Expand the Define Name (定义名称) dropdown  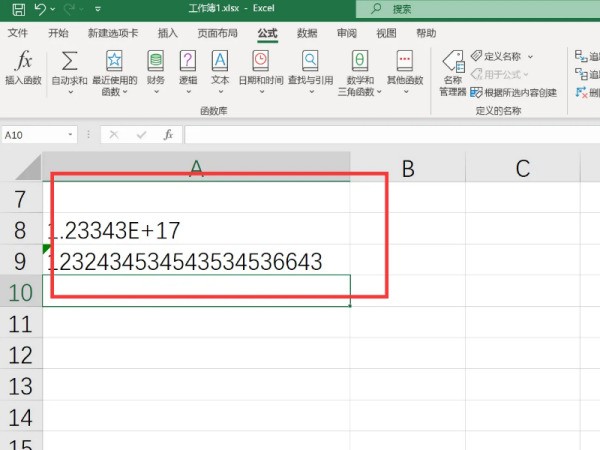point(531,56)
